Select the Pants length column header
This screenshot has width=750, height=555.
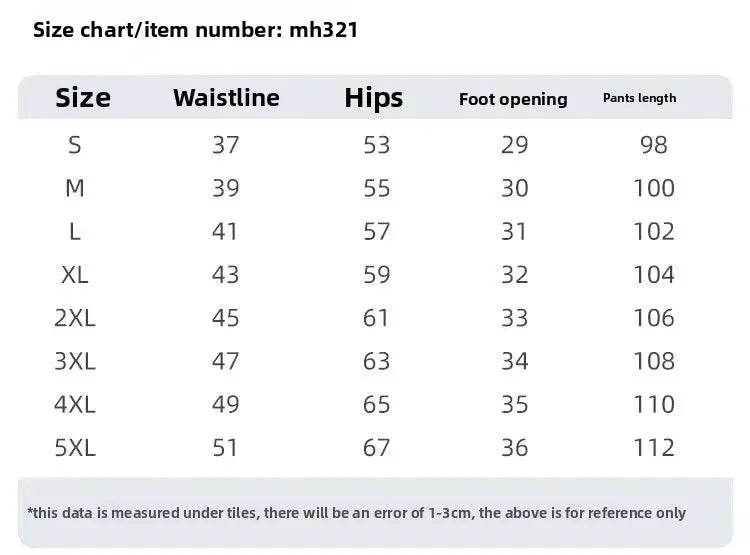click(640, 98)
